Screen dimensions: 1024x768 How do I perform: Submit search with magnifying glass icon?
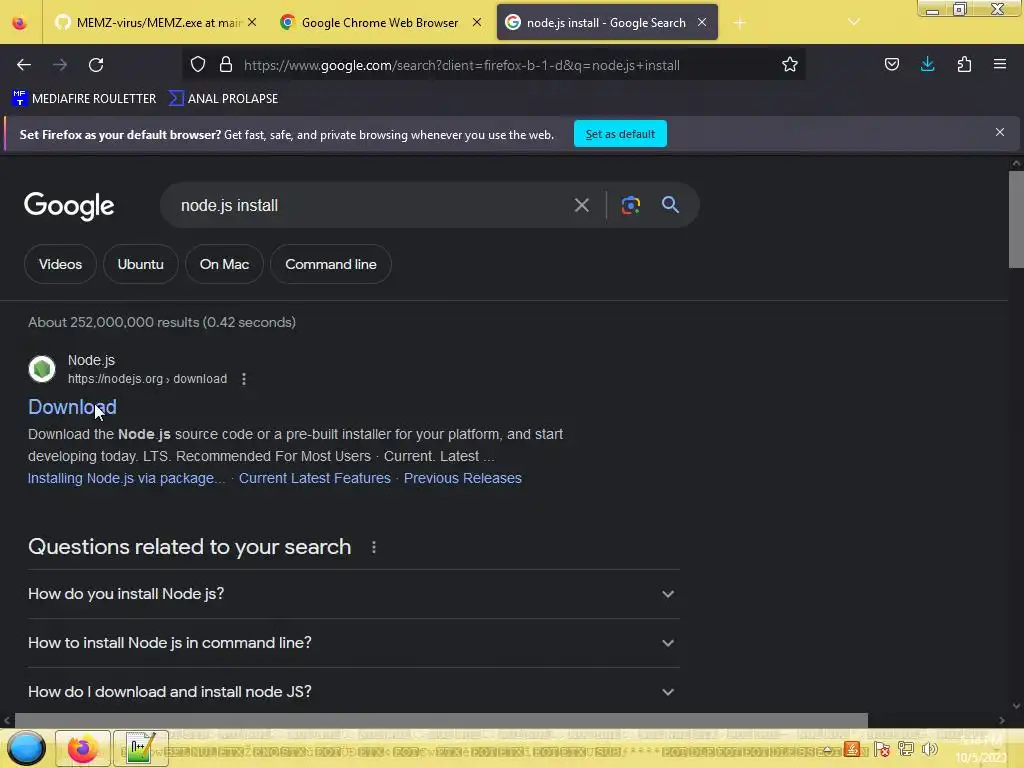pos(670,205)
